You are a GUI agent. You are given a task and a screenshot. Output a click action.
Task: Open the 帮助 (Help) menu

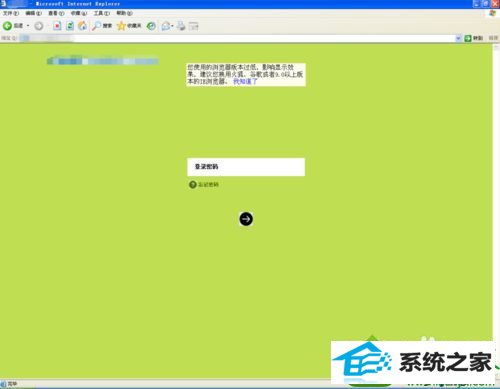[x=124, y=13]
